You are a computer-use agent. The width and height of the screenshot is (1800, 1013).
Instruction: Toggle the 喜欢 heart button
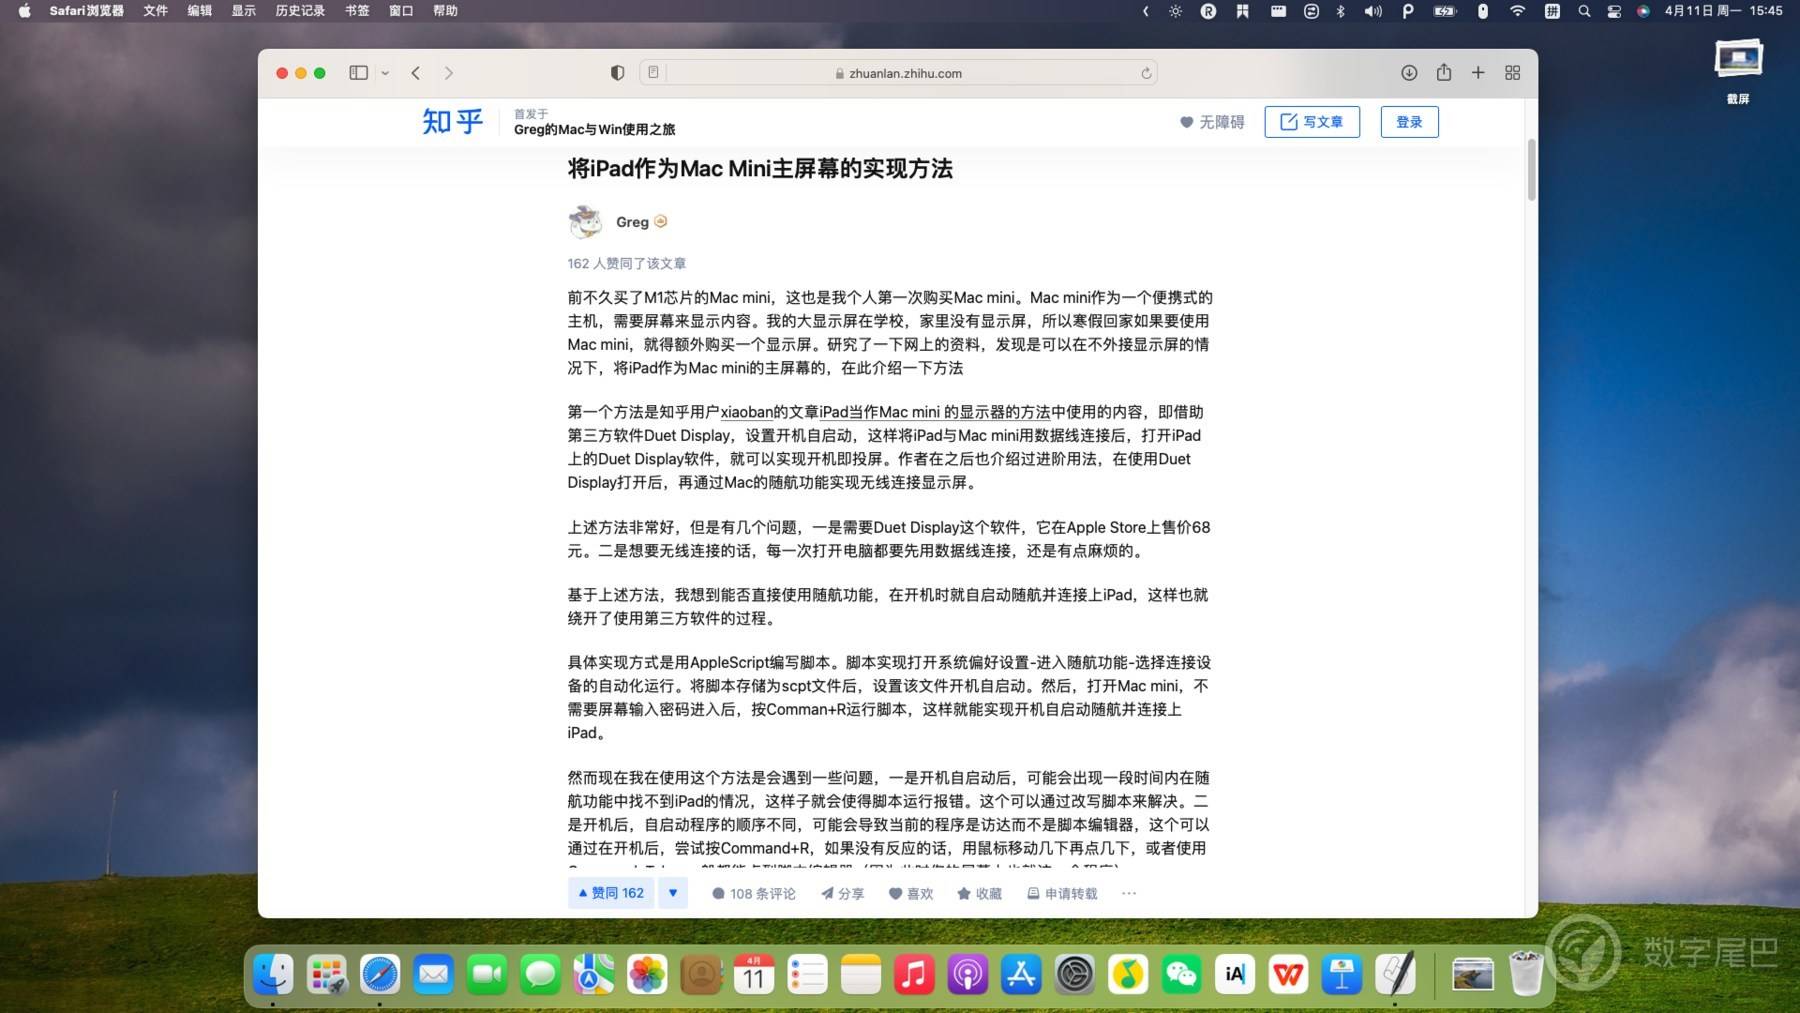pyautogui.click(x=911, y=894)
